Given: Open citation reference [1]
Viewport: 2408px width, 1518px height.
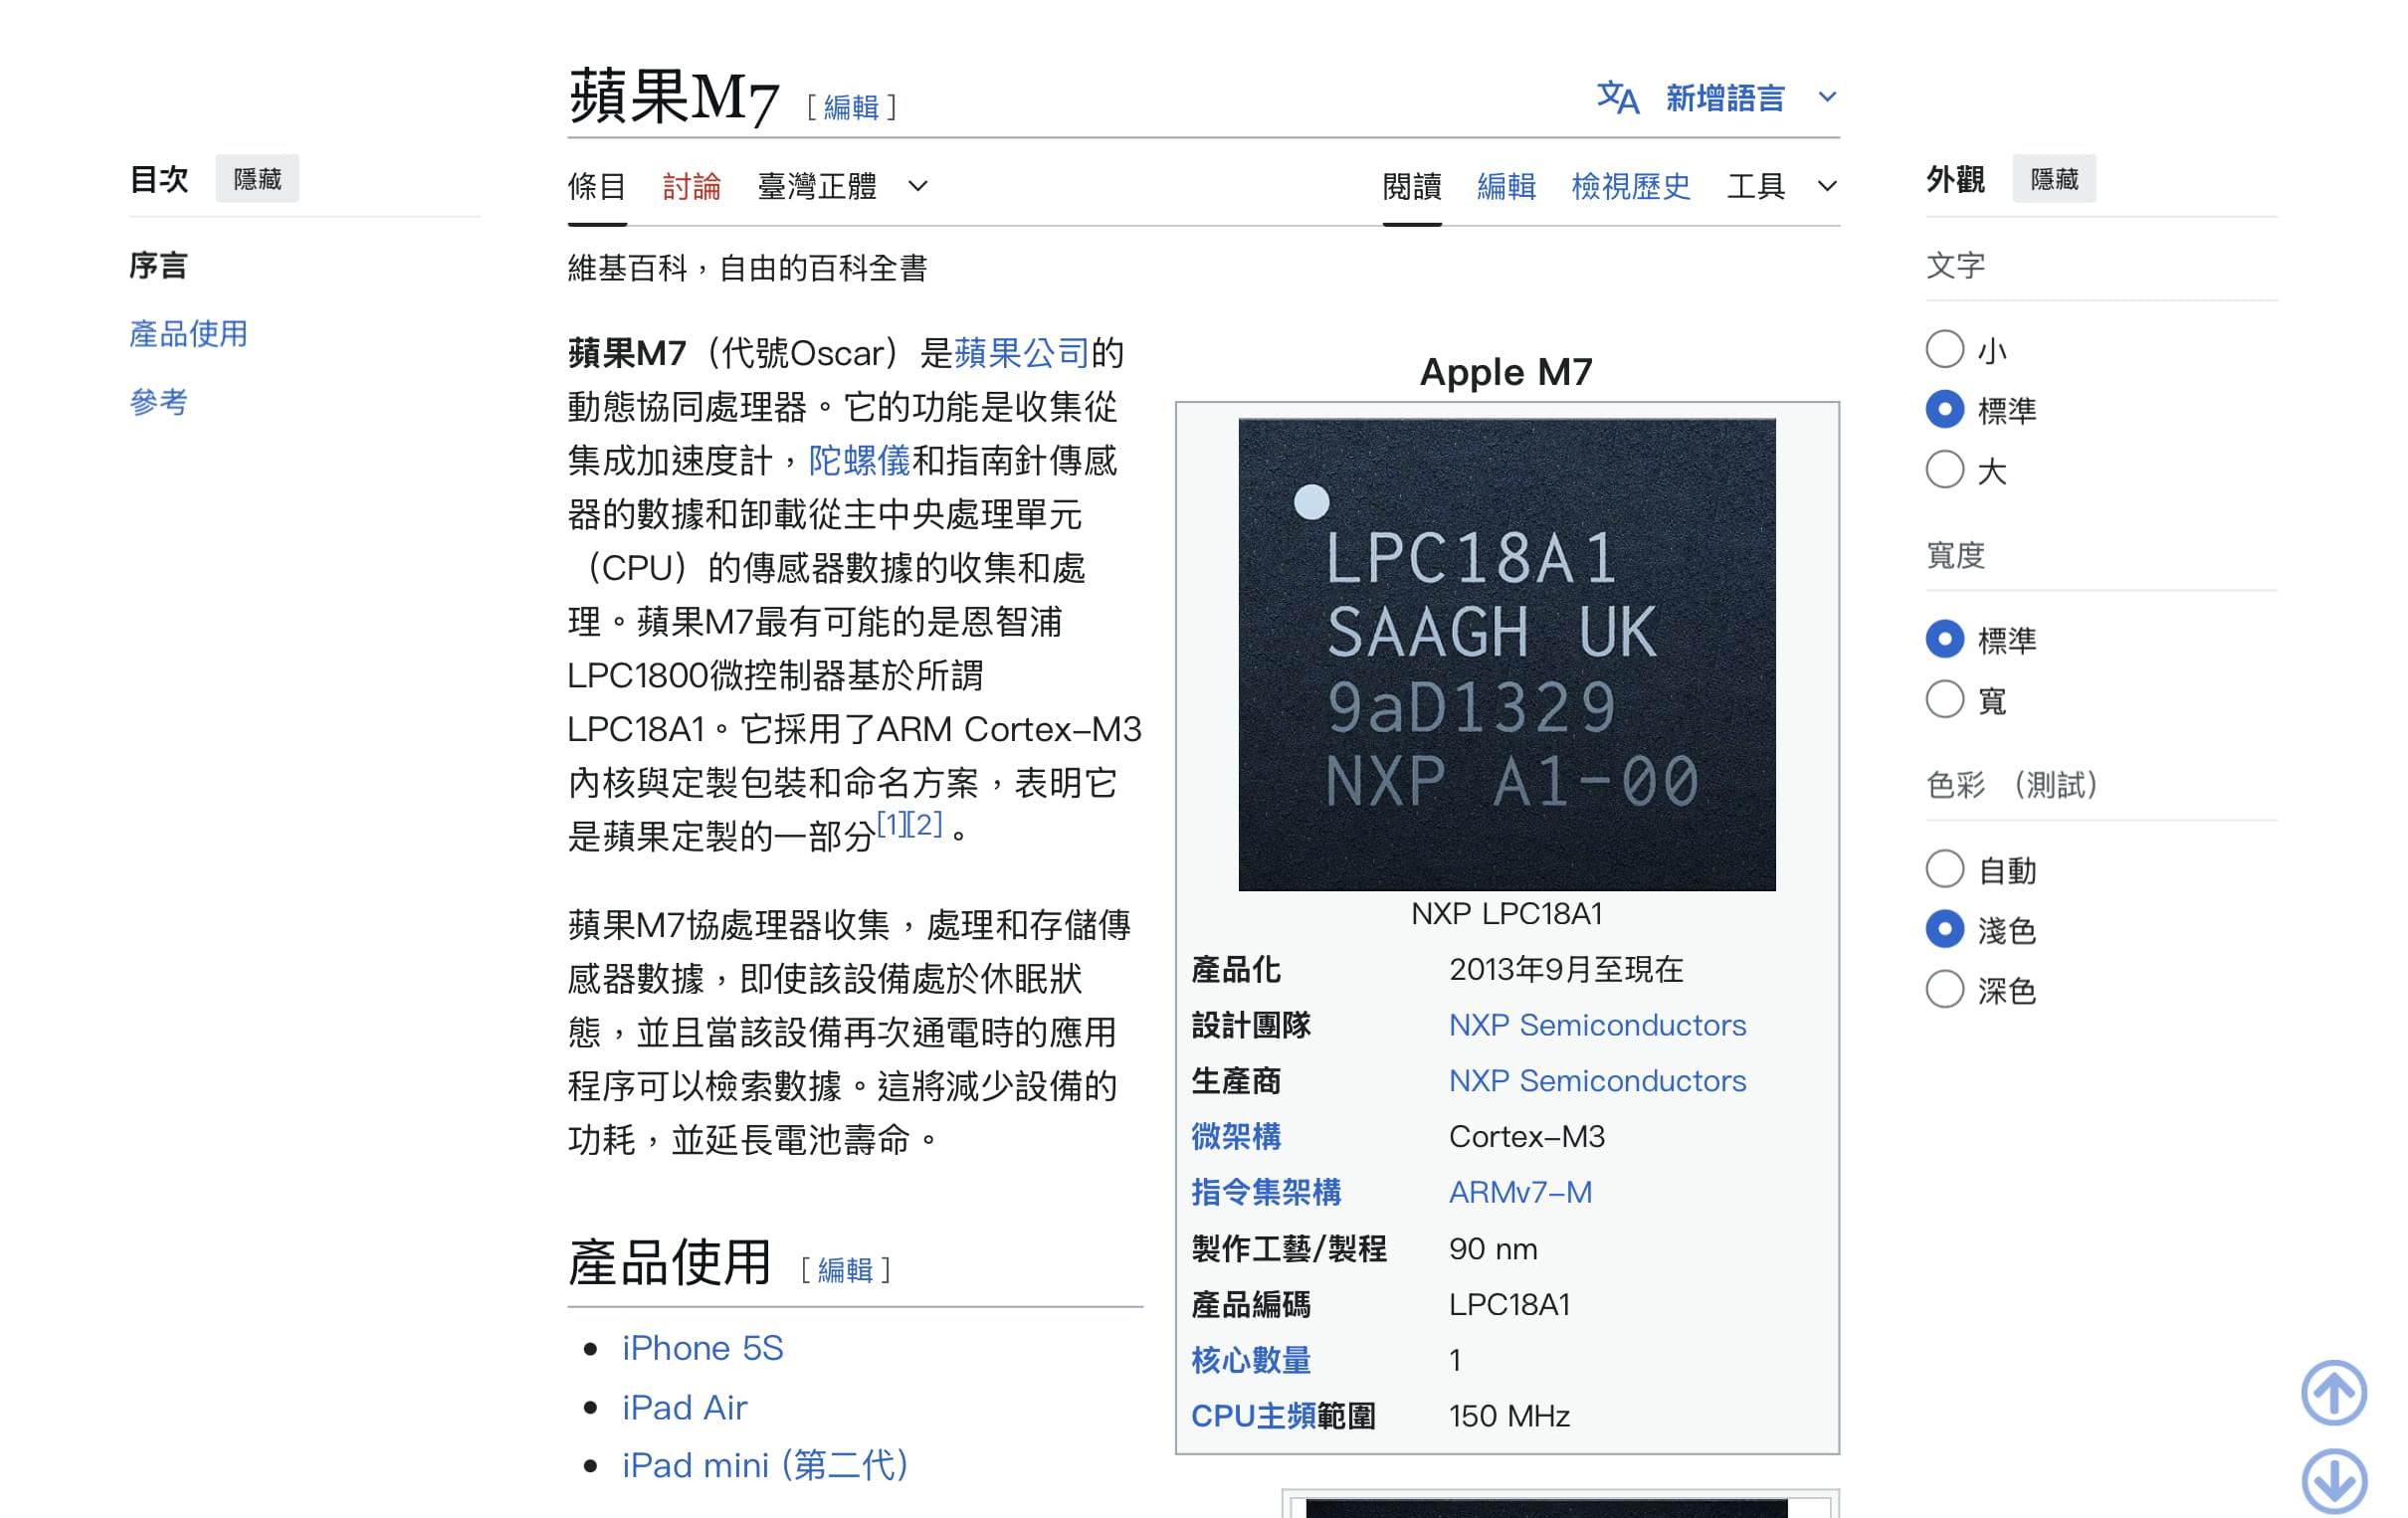Looking at the screenshot, I should (893, 824).
